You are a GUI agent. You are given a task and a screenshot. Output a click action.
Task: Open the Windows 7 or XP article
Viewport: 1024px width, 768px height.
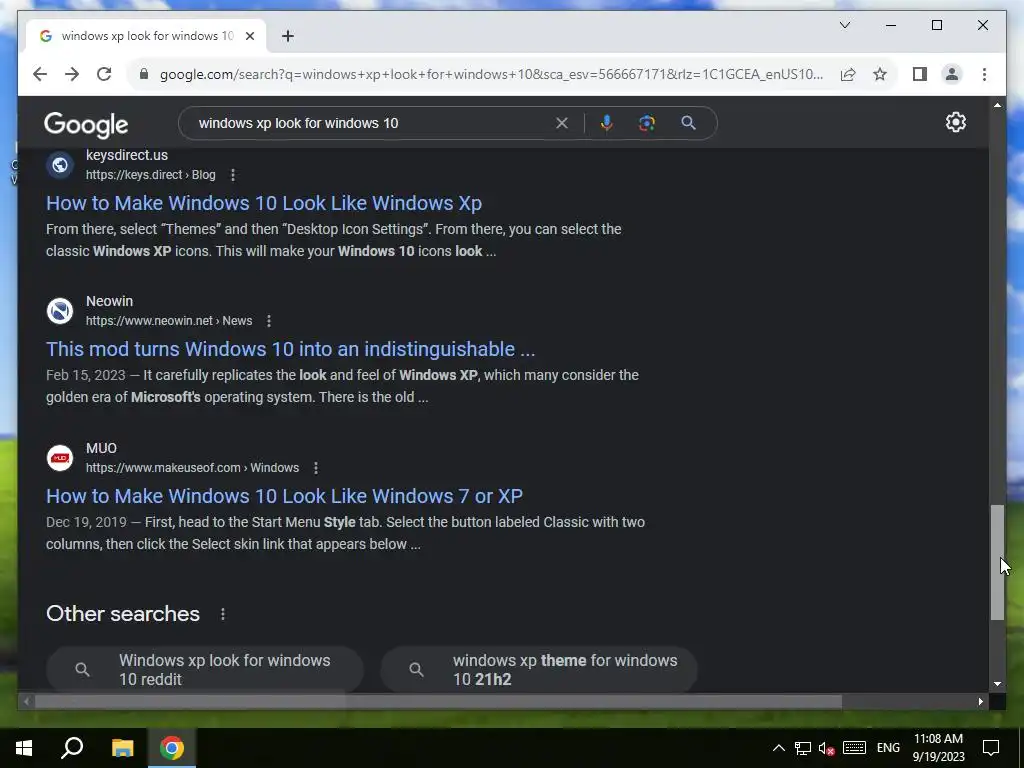[284, 496]
